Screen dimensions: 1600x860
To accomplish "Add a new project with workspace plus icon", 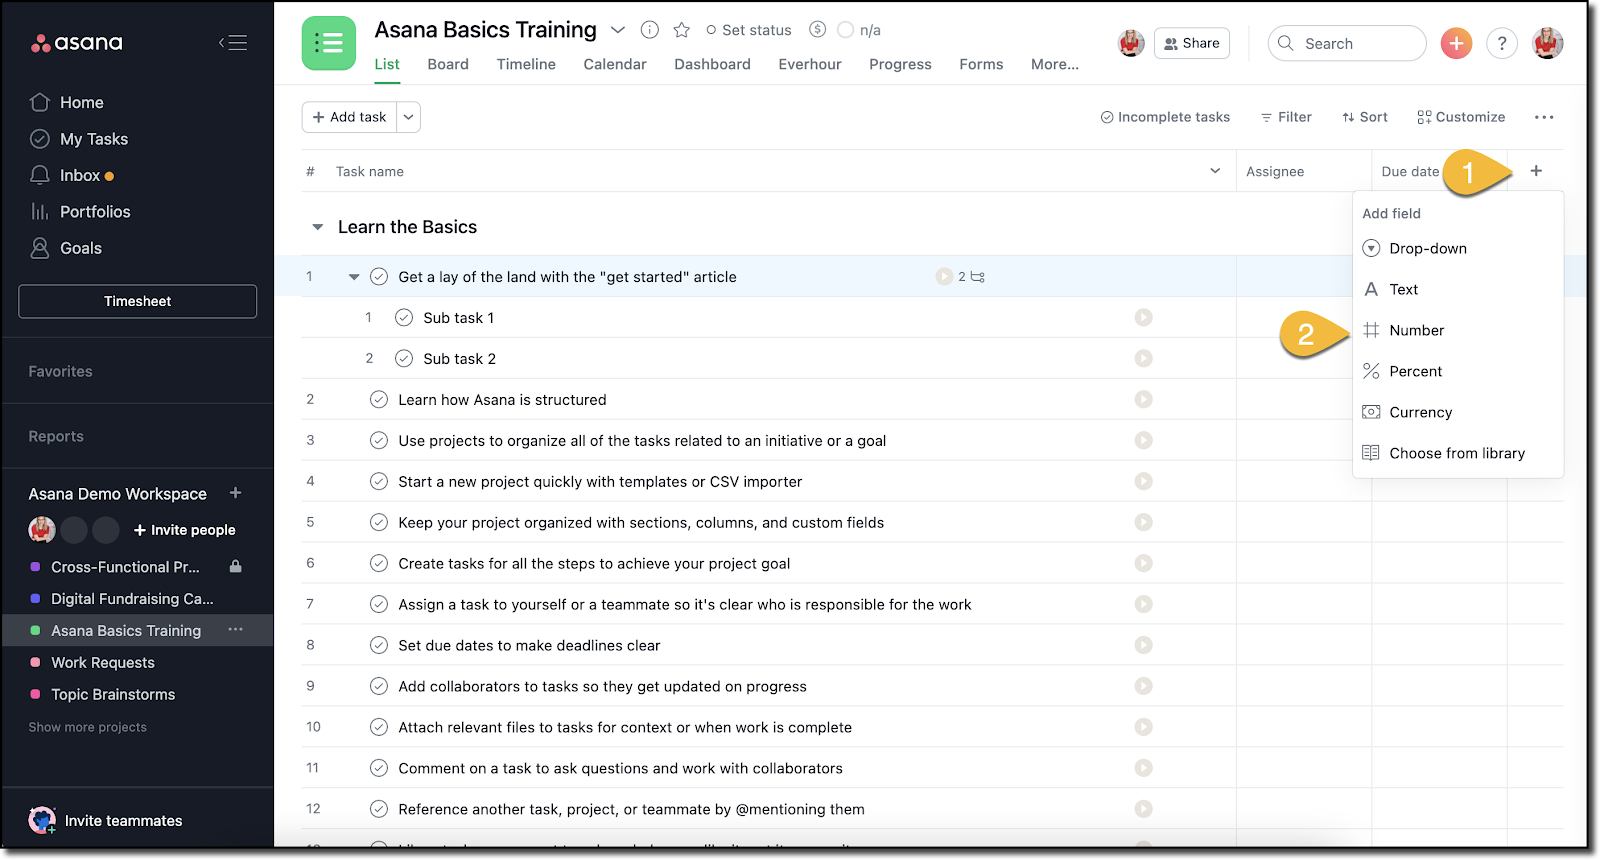I will tap(236, 493).
